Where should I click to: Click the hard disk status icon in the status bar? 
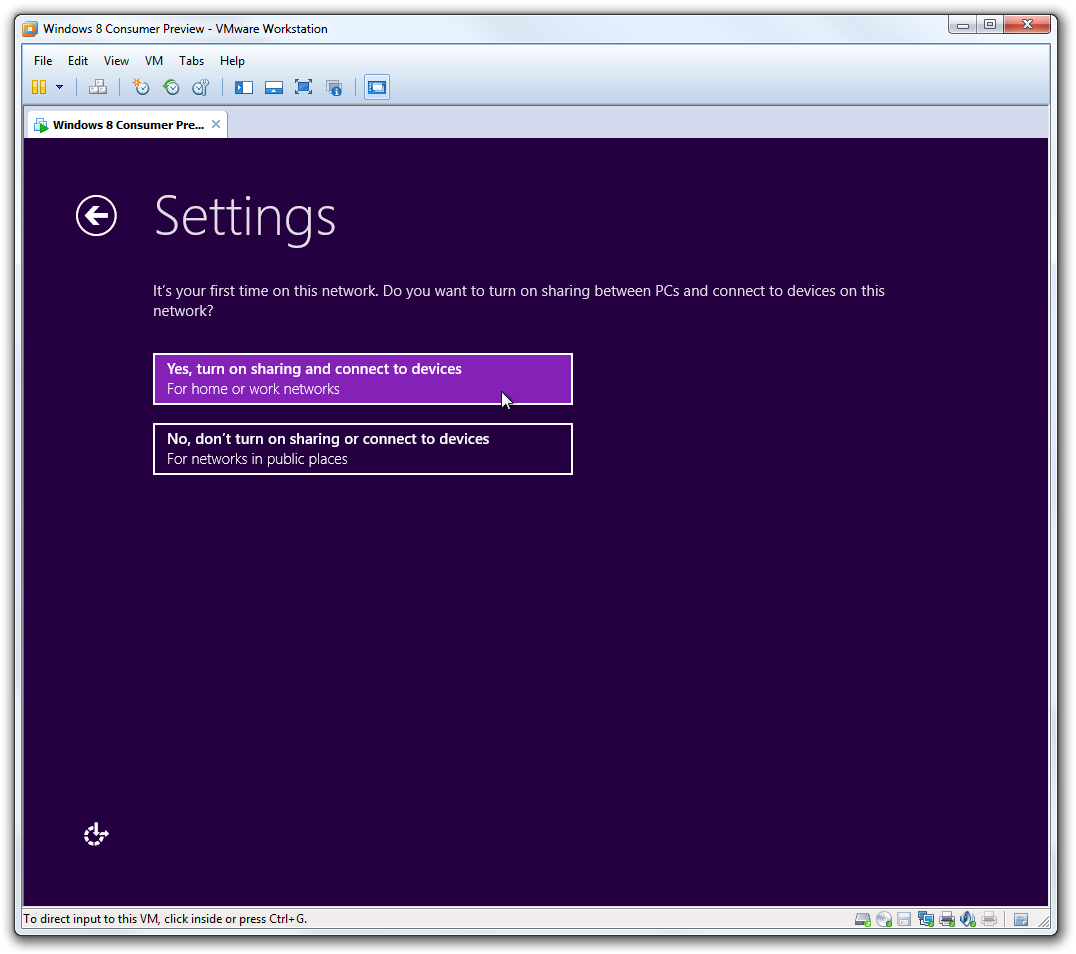click(x=862, y=918)
